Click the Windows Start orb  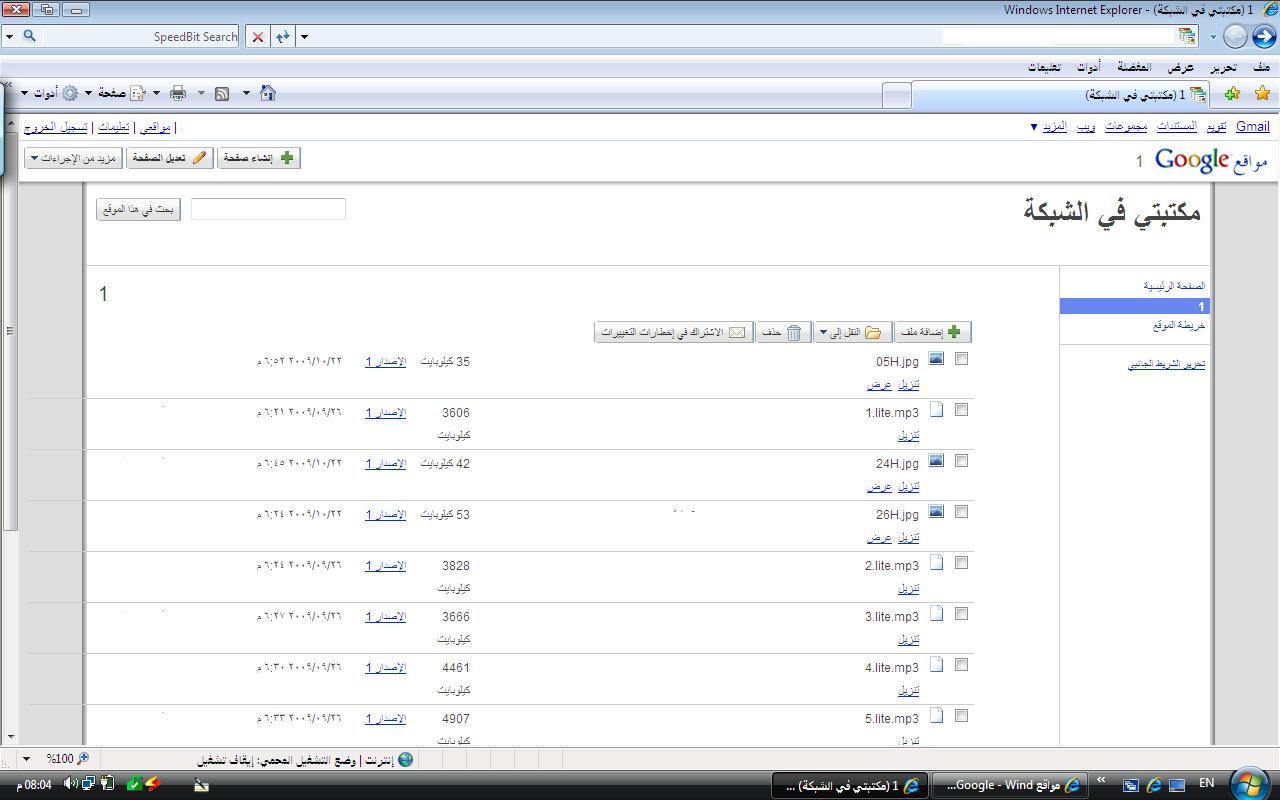click(x=1250, y=784)
